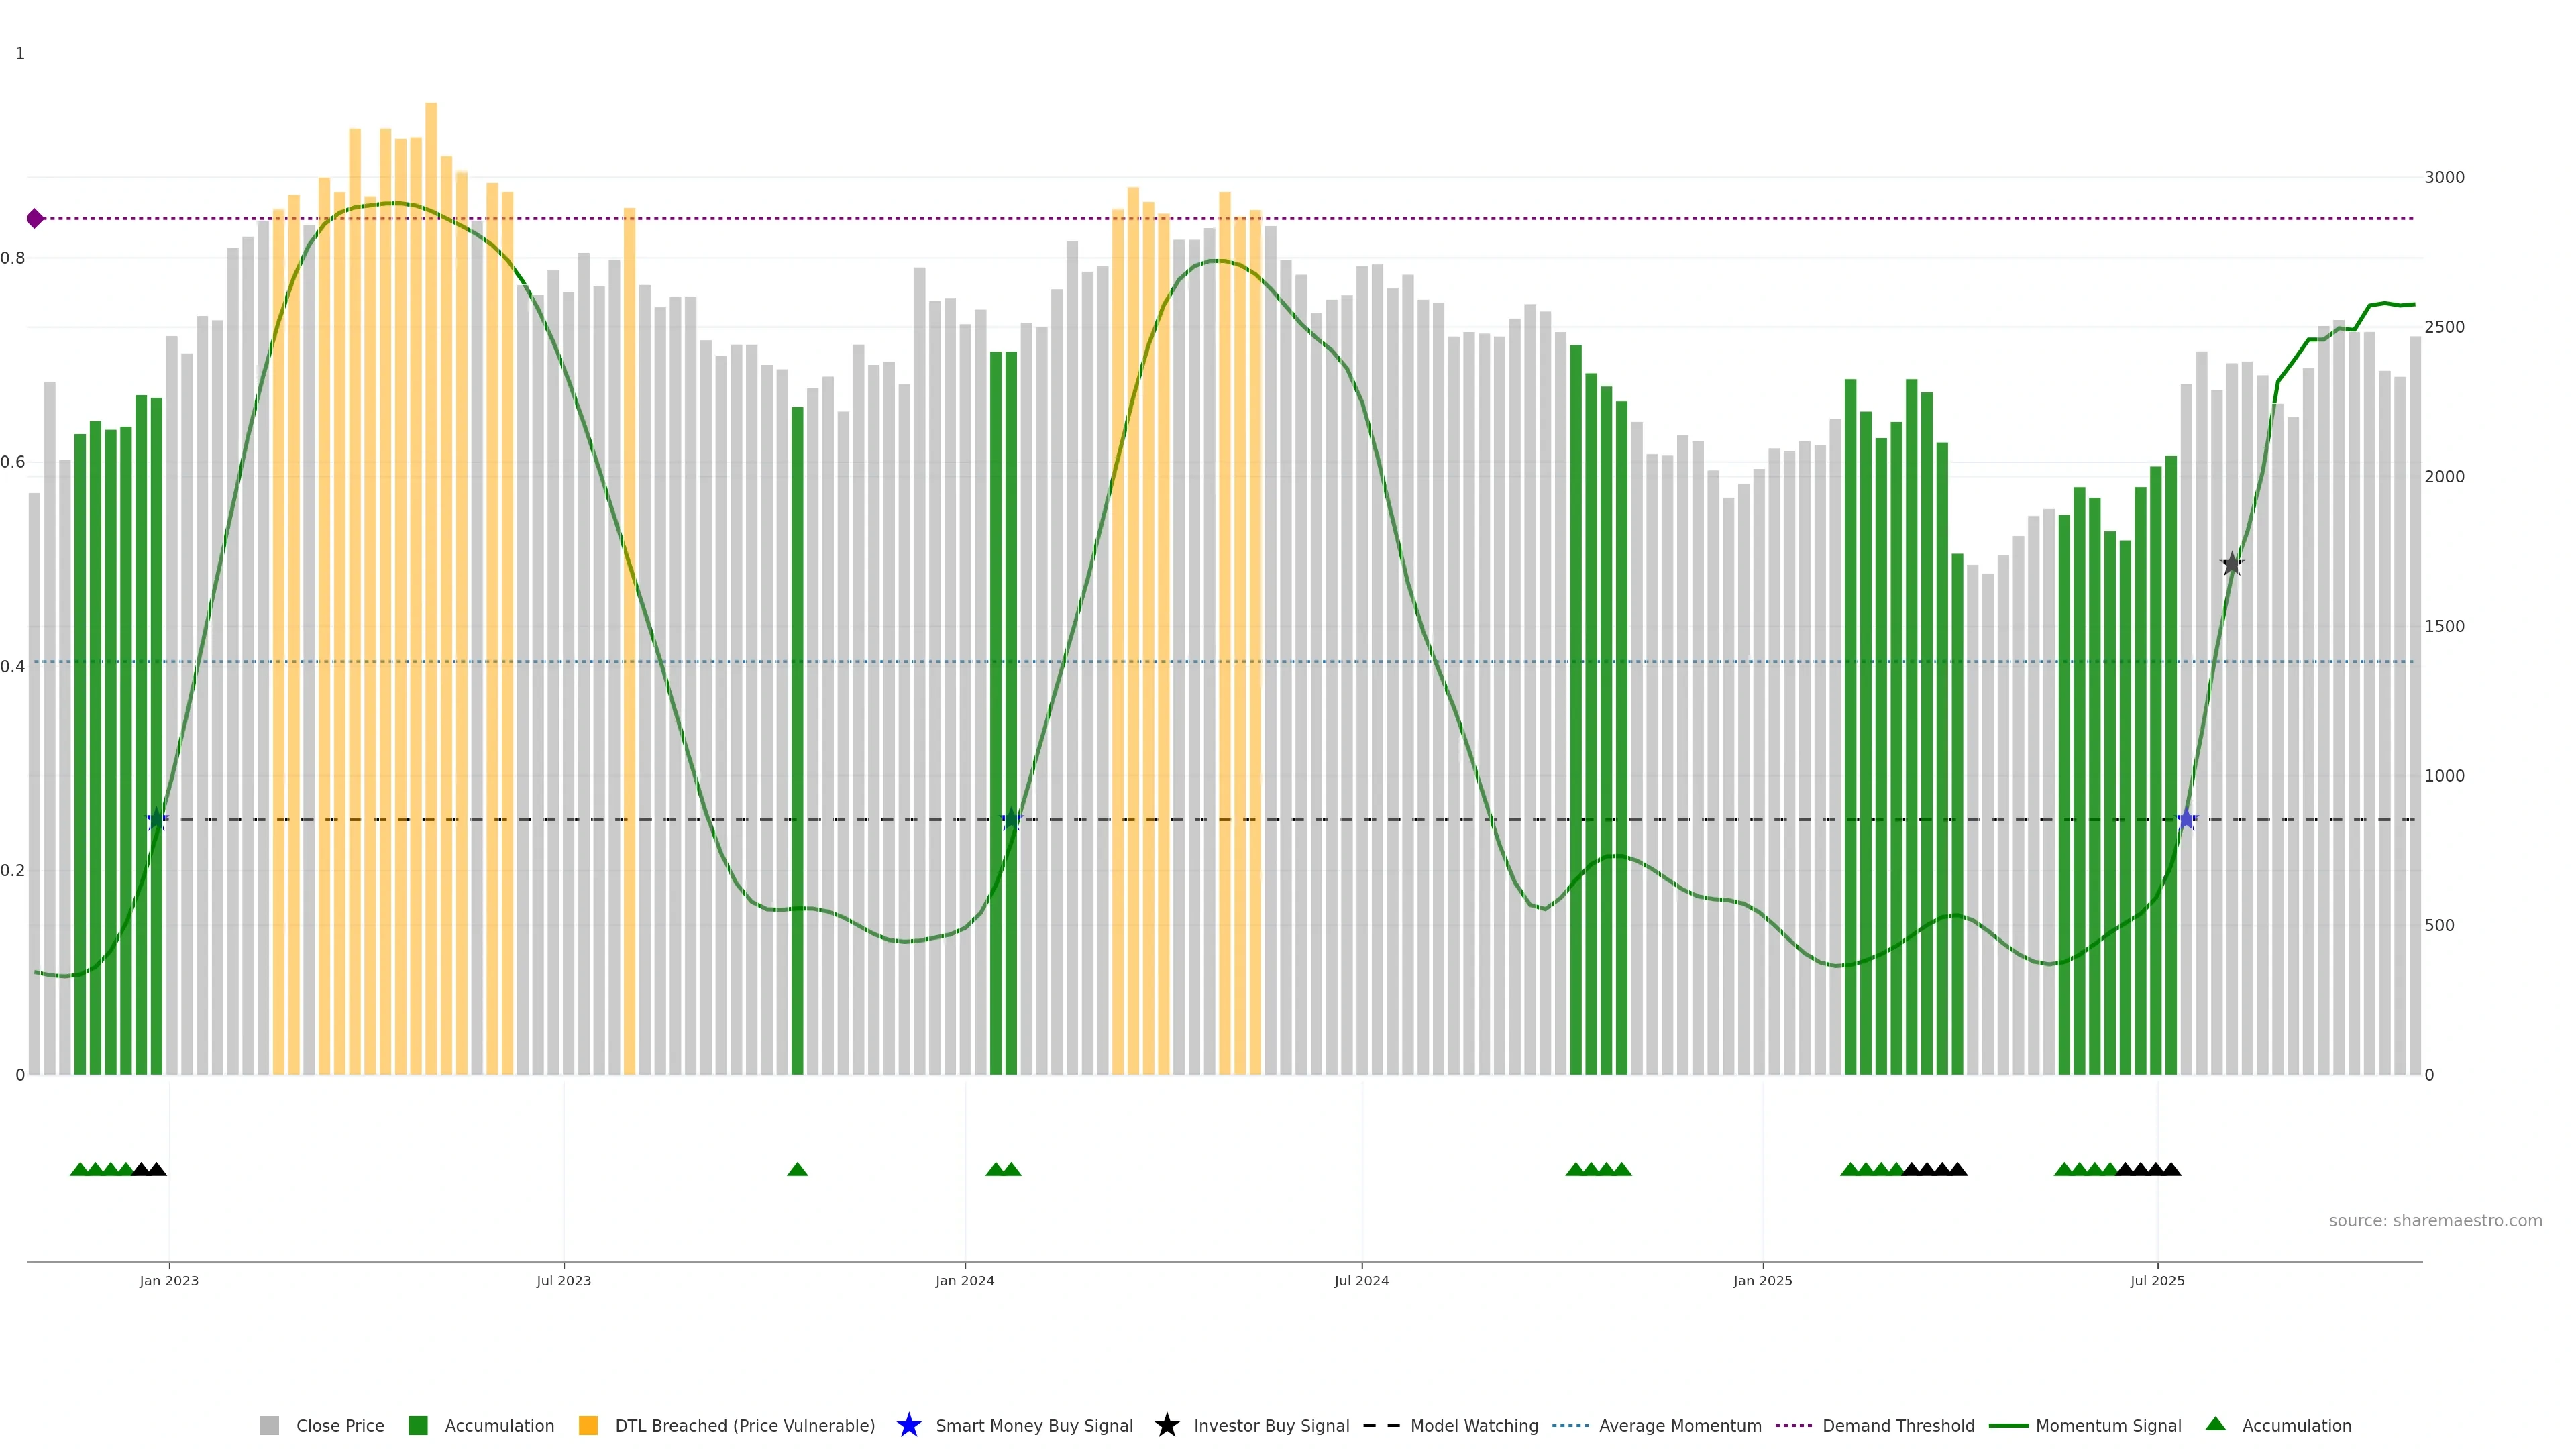Click the blue Smart Money star near July 2025

click(2186, 819)
